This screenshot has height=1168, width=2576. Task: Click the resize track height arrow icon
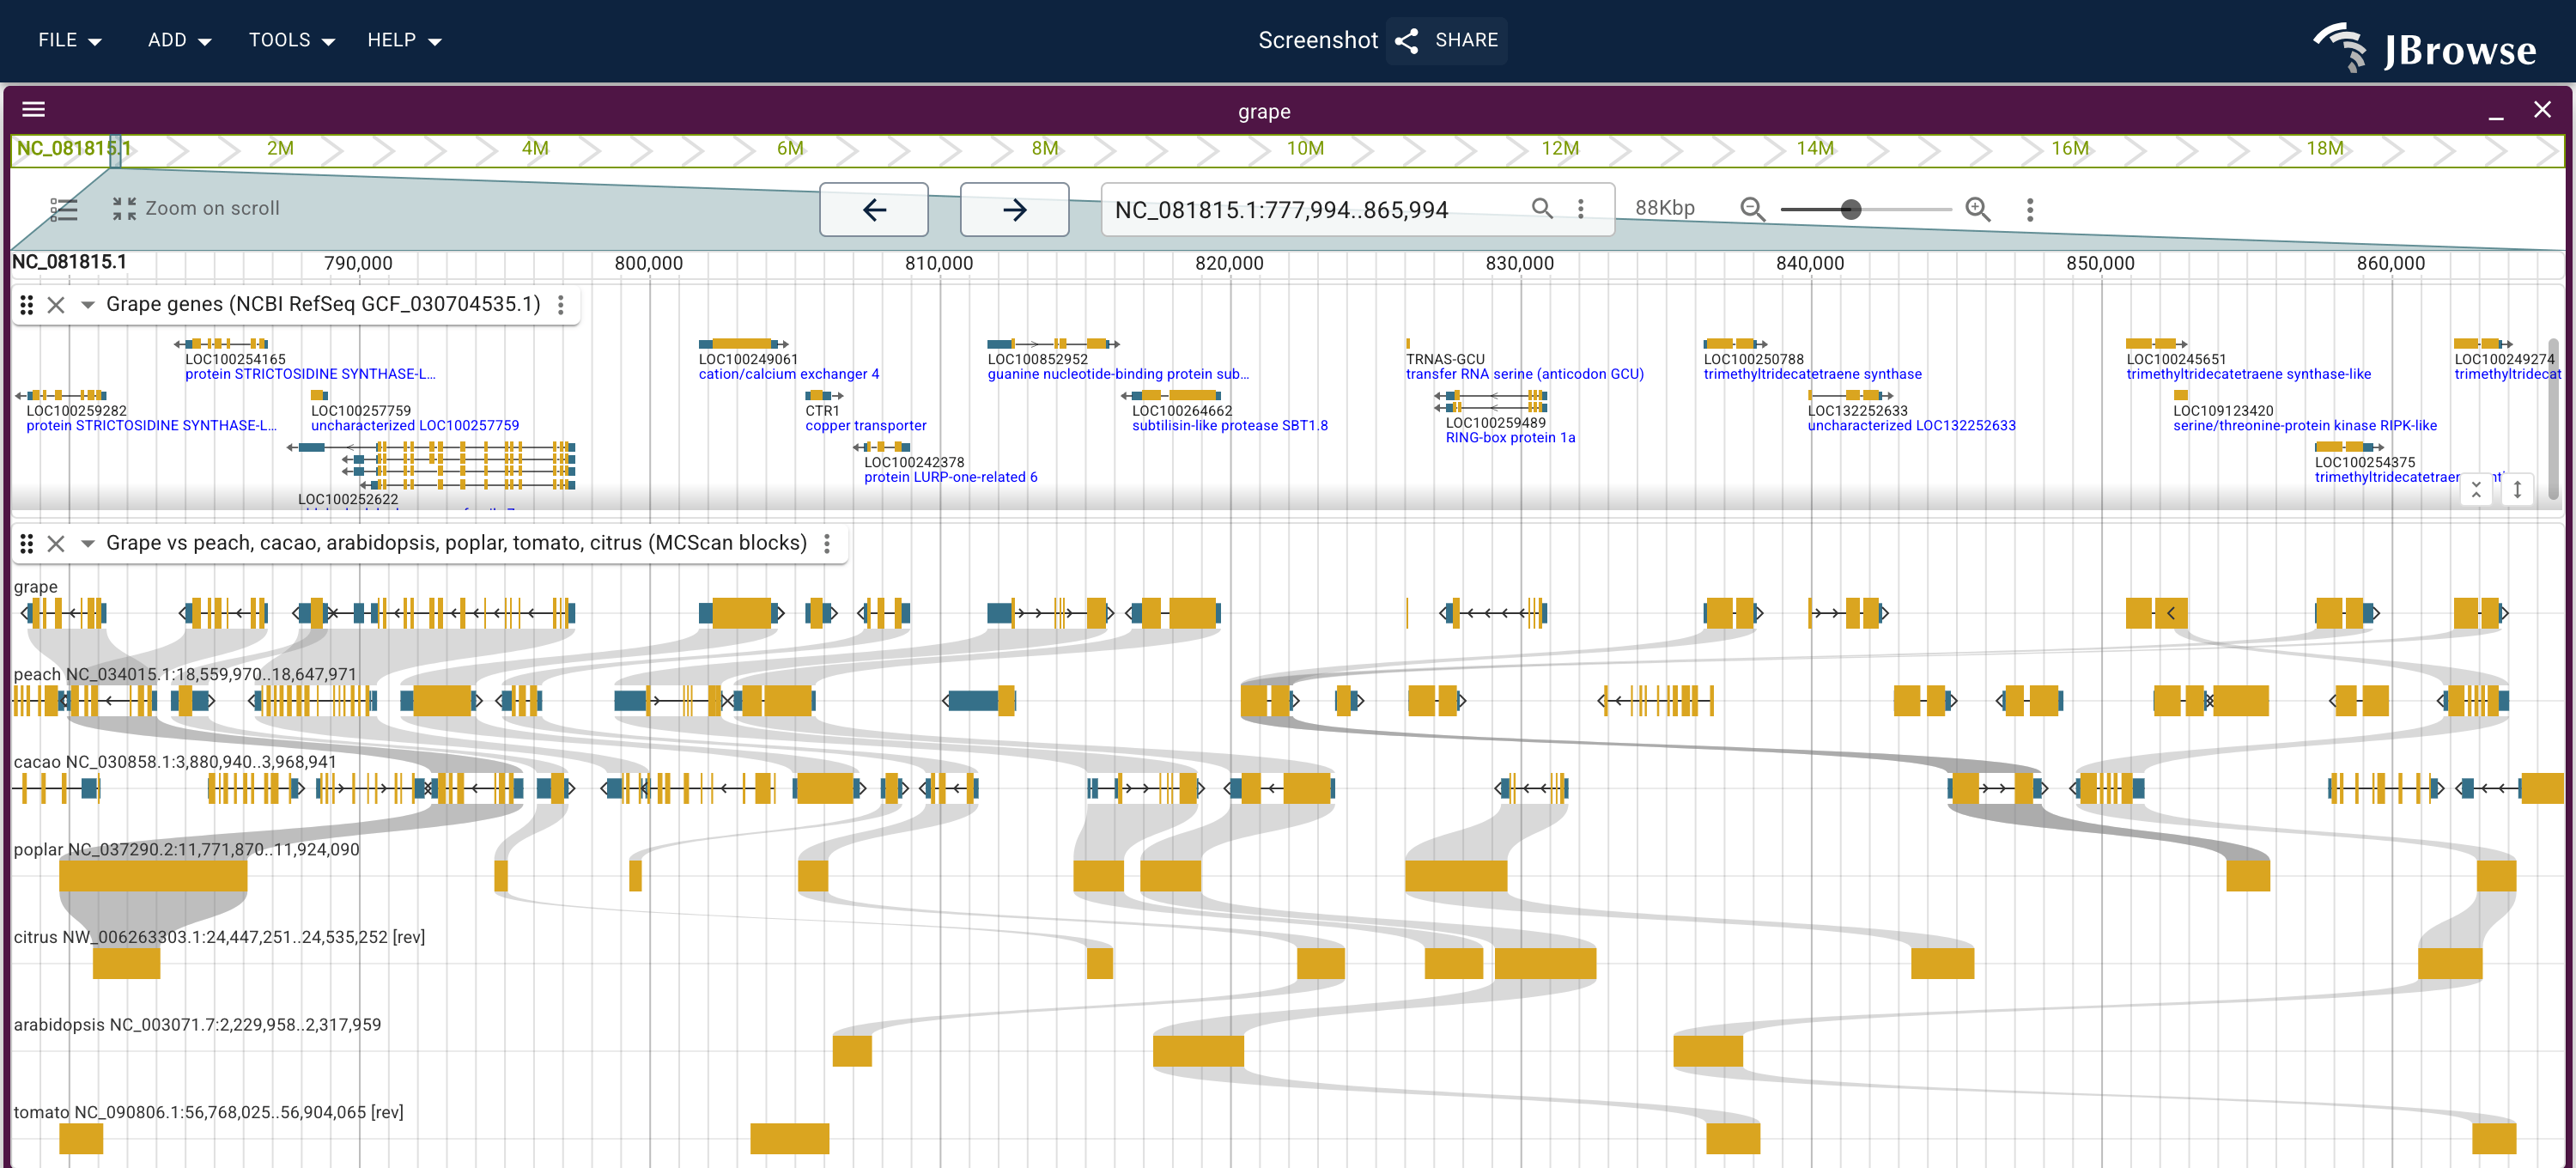pyautogui.click(x=2517, y=489)
